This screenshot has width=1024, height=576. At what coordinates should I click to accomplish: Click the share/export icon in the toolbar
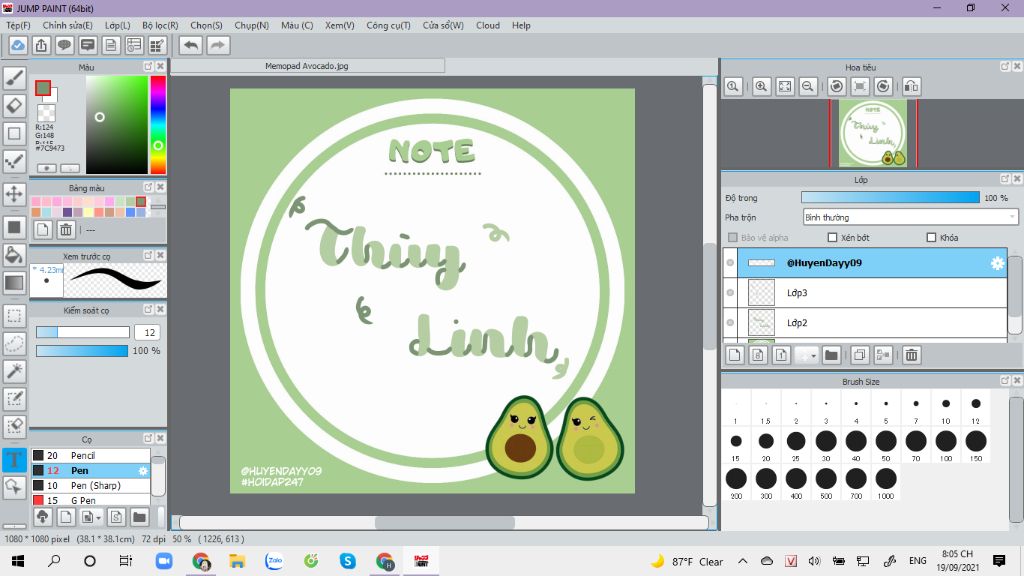(41, 45)
